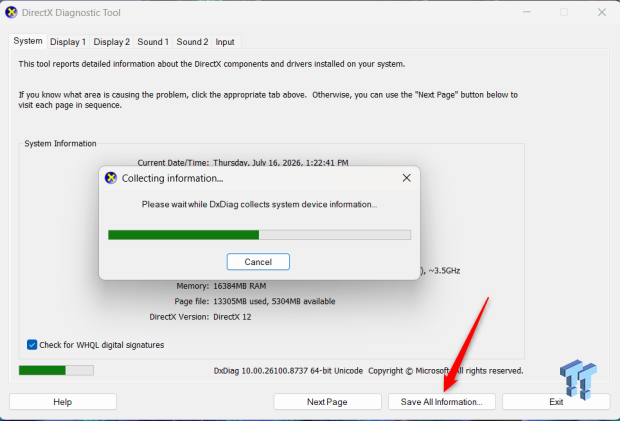
Task: Click the dialog's green collection progress bar
Action: (x=259, y=235)
